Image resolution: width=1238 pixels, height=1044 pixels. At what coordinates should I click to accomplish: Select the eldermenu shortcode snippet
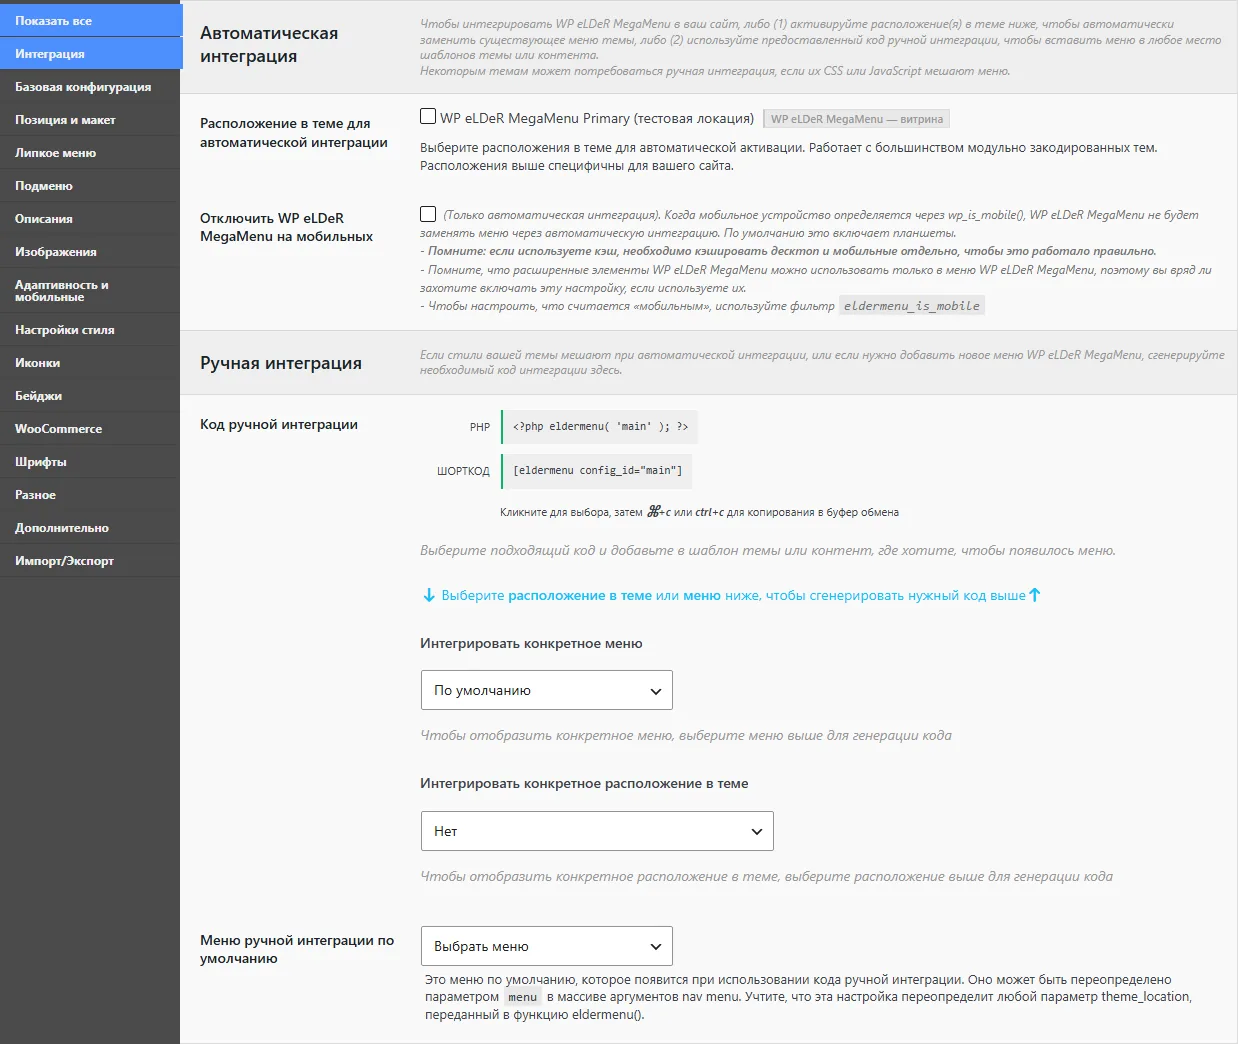(597, 470)
